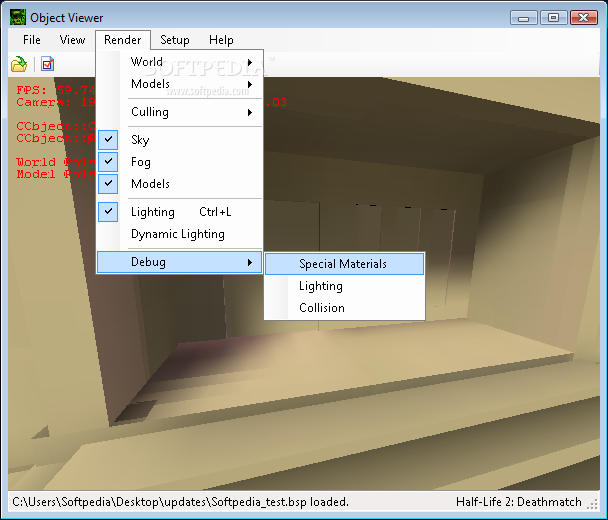This screenshot has height=520, width=608.
Task: Click the Object Viewer app icon in the title bar
Action: point(18,17)
